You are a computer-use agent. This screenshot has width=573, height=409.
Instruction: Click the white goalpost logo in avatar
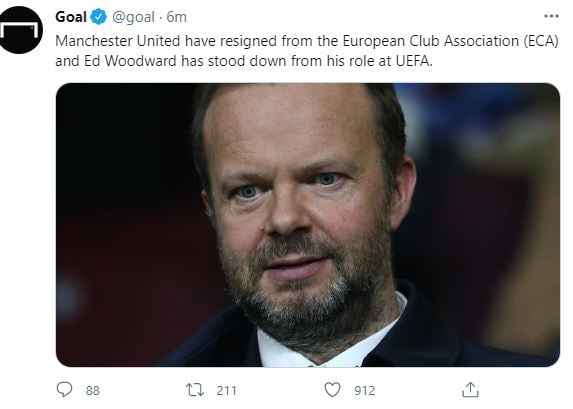20,30
